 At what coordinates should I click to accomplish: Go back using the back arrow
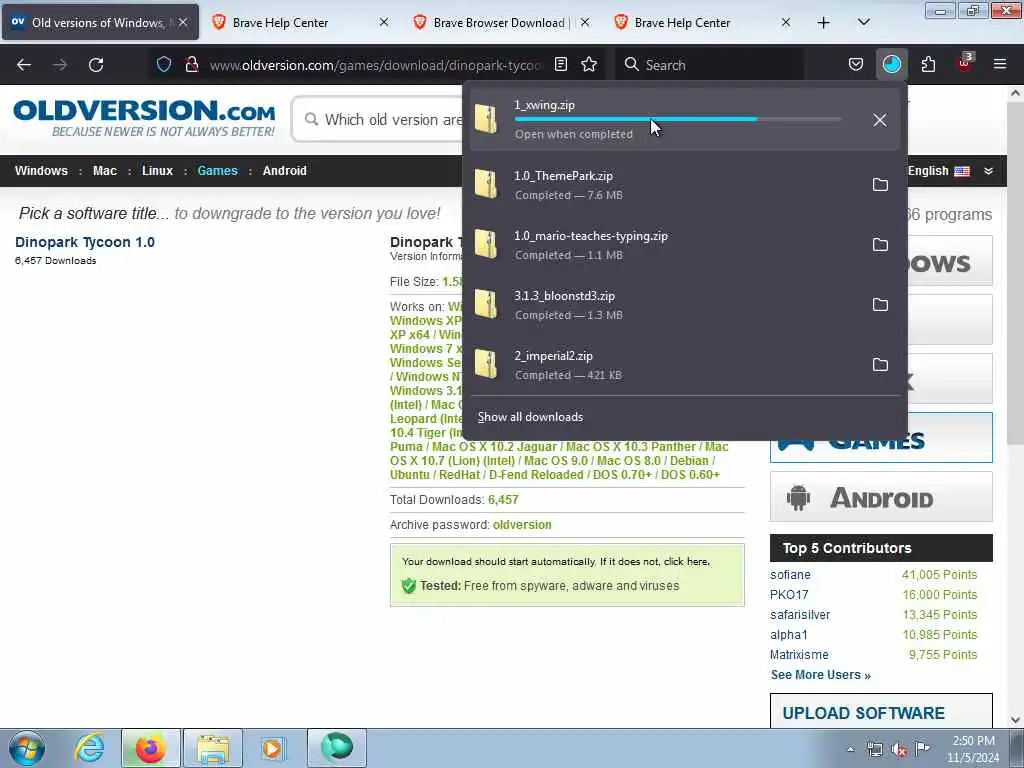pos(24,65)
